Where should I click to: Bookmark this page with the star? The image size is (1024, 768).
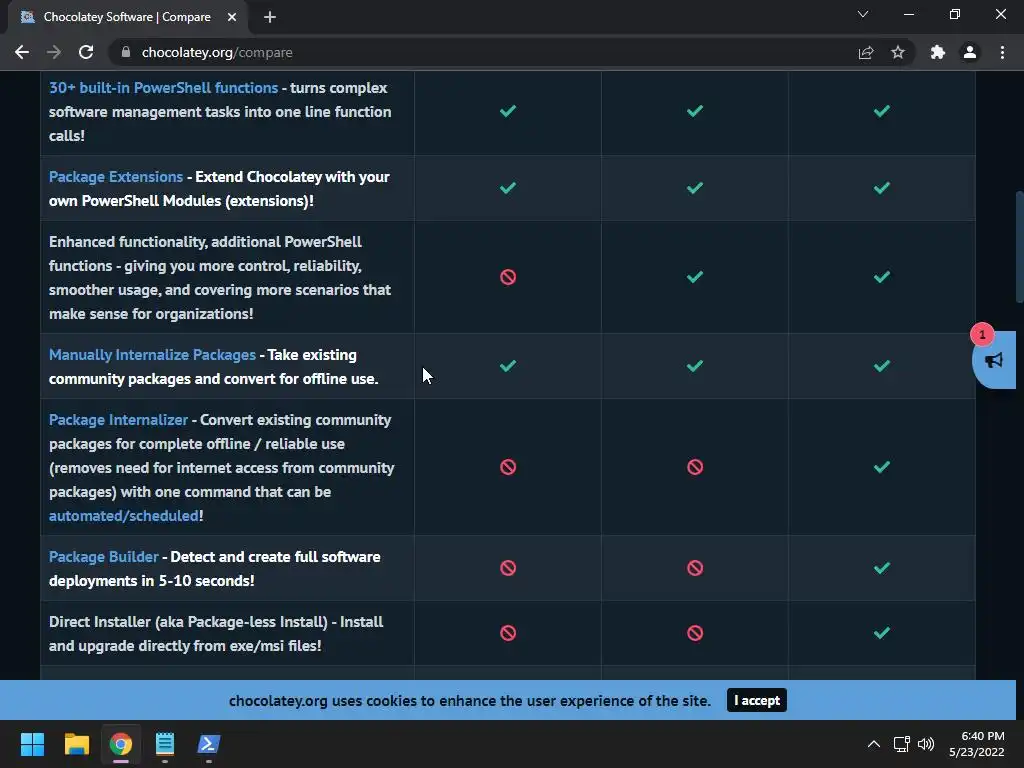(x=898, y=52)
